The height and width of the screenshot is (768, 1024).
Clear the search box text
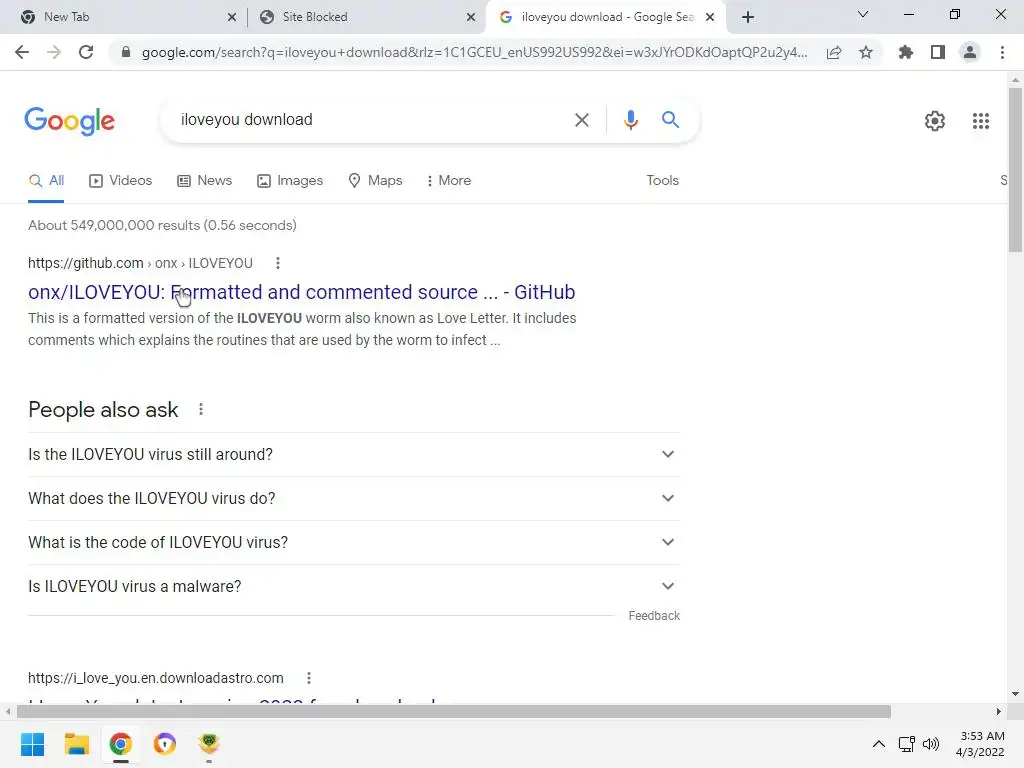pyautogui.click(x=581, y=120)
